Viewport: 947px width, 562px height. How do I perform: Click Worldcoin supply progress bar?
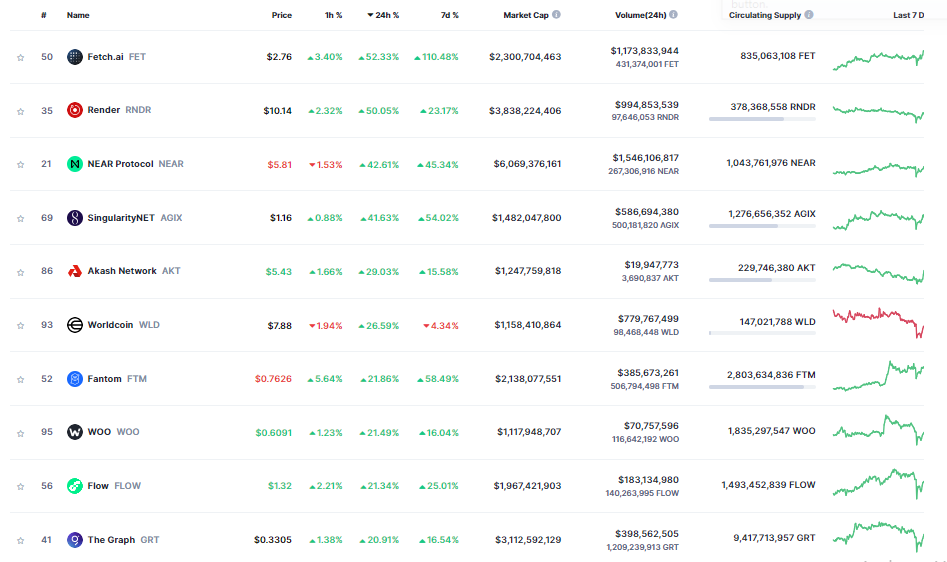[762, 333]
